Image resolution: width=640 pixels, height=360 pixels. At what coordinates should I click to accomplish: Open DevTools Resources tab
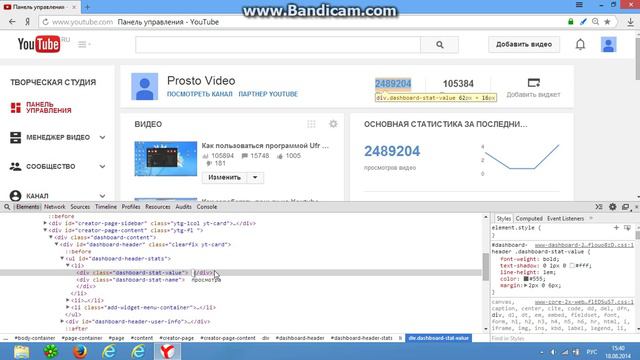coord(158,207)
